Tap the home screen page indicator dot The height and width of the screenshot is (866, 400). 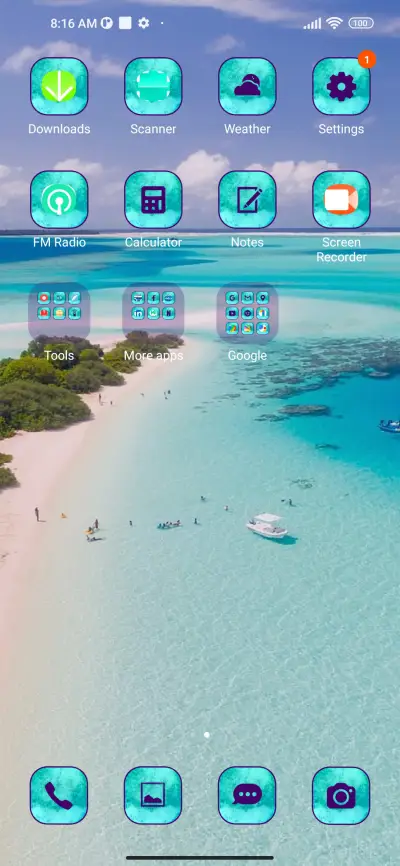[x=207, y=735]
